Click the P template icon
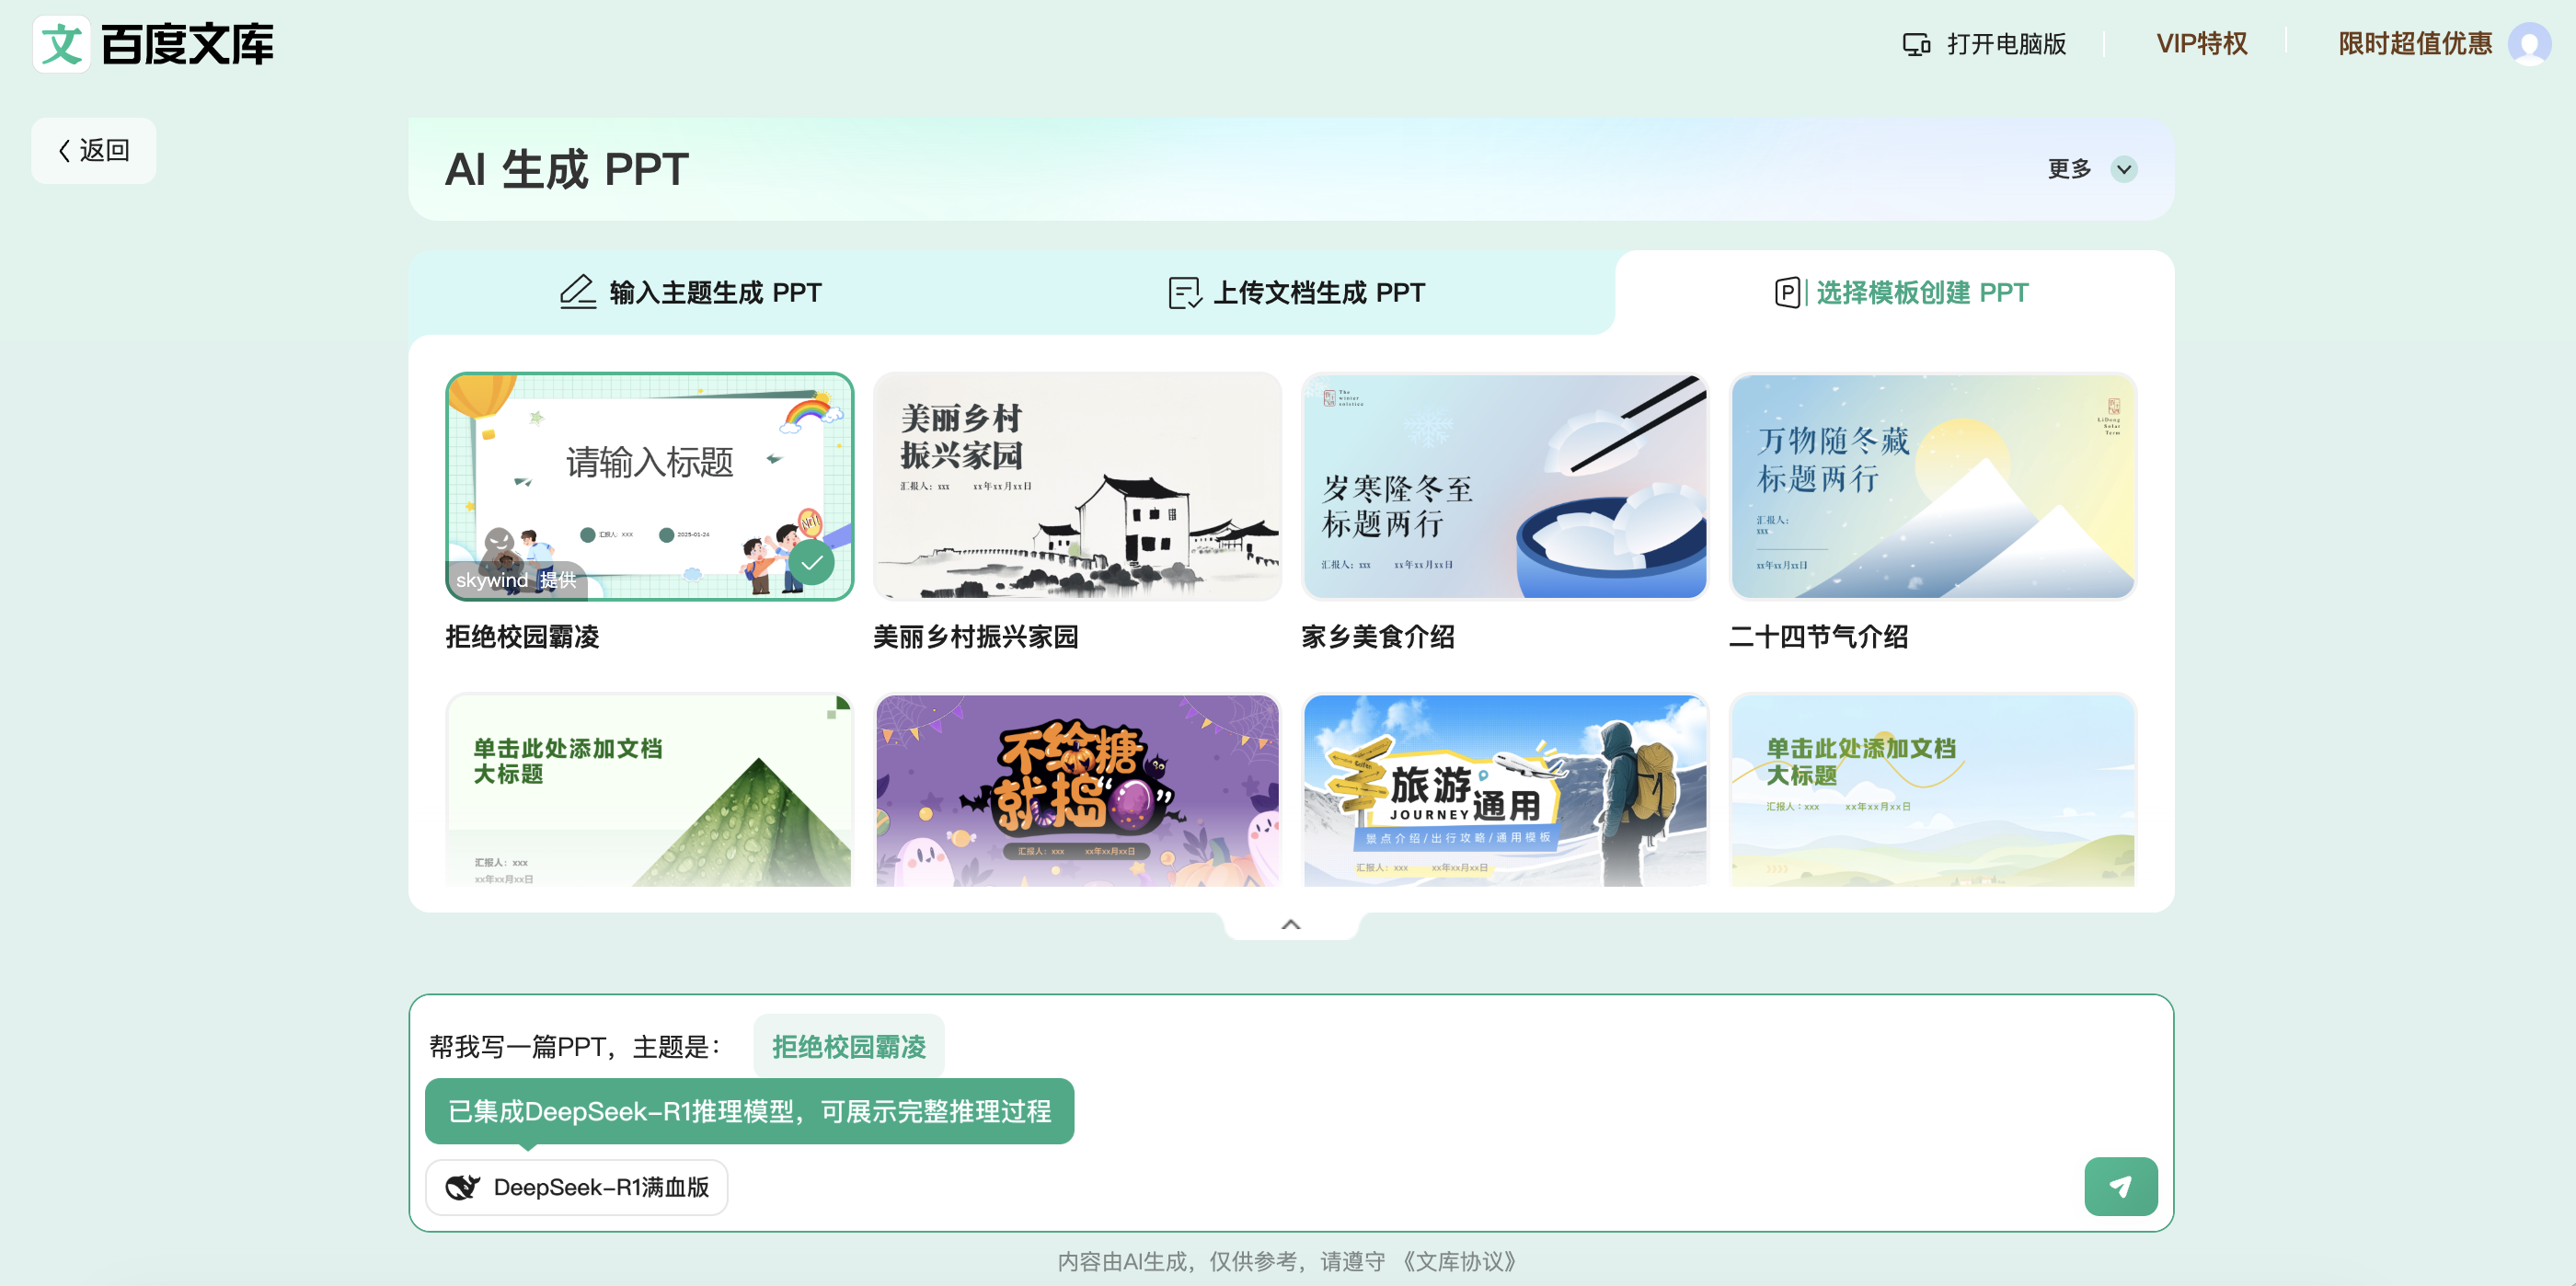Viewport: 2576px width, 1286px height. pyautogui.click(x=1787, y=293)
